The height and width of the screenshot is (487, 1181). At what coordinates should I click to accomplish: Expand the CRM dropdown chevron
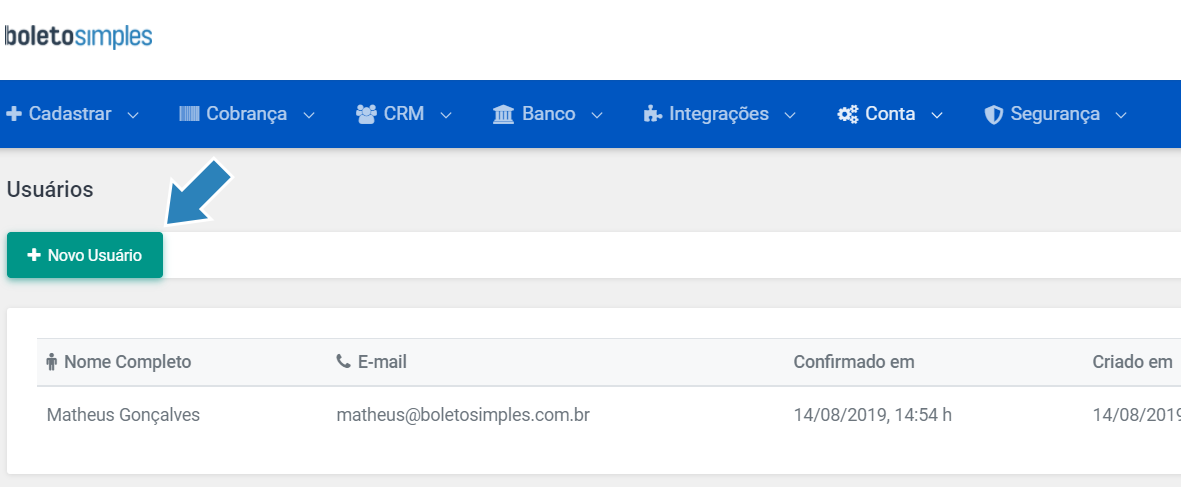446,115
